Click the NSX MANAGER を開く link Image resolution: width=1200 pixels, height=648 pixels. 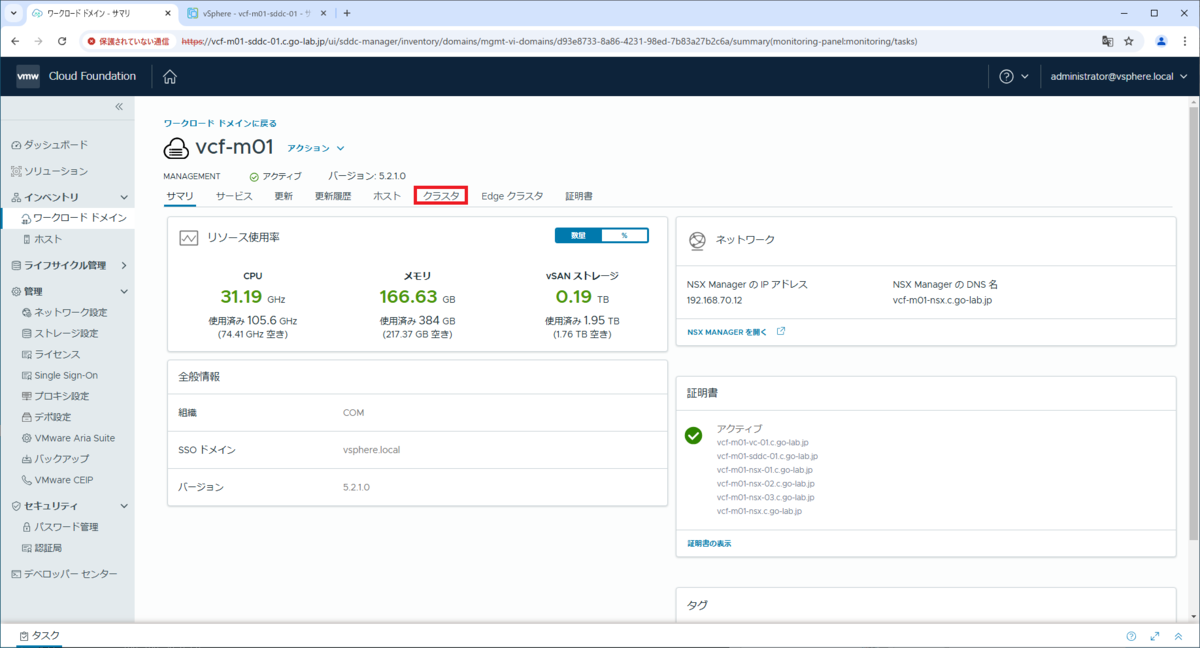(736, 331)
